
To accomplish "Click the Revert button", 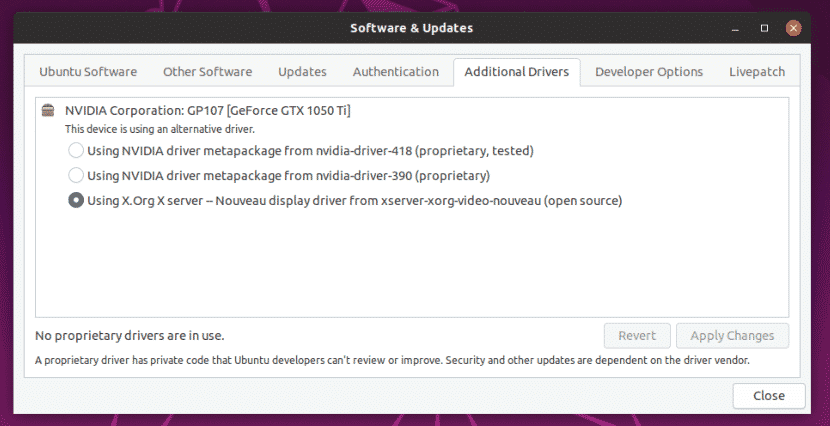I will click(637, 336).
